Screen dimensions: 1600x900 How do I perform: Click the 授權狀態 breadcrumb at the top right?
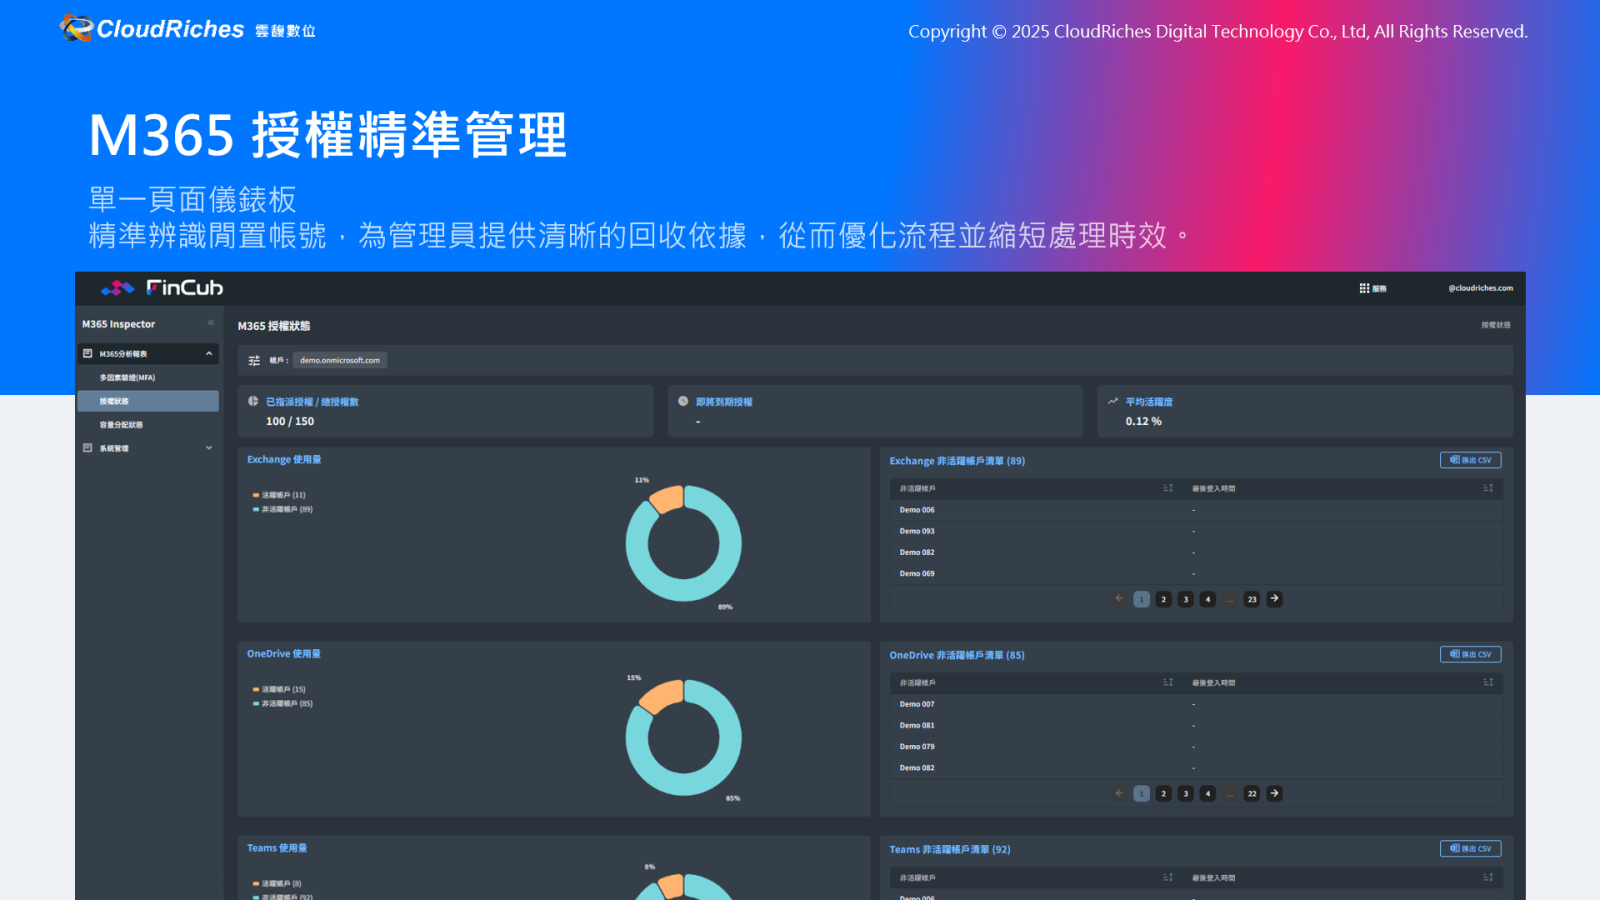click(1496, 325)
